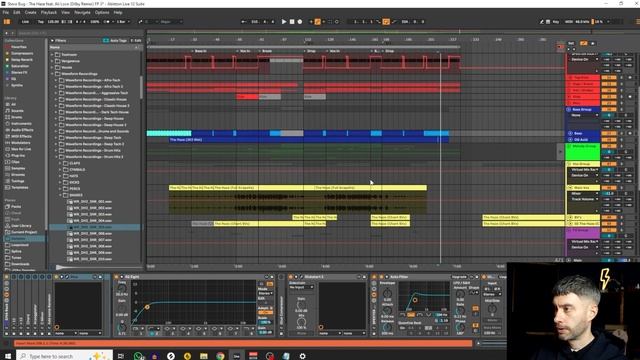Open the Options menu
The height and width of the screenshot is (360, 640).
click(x=102, y=13)
